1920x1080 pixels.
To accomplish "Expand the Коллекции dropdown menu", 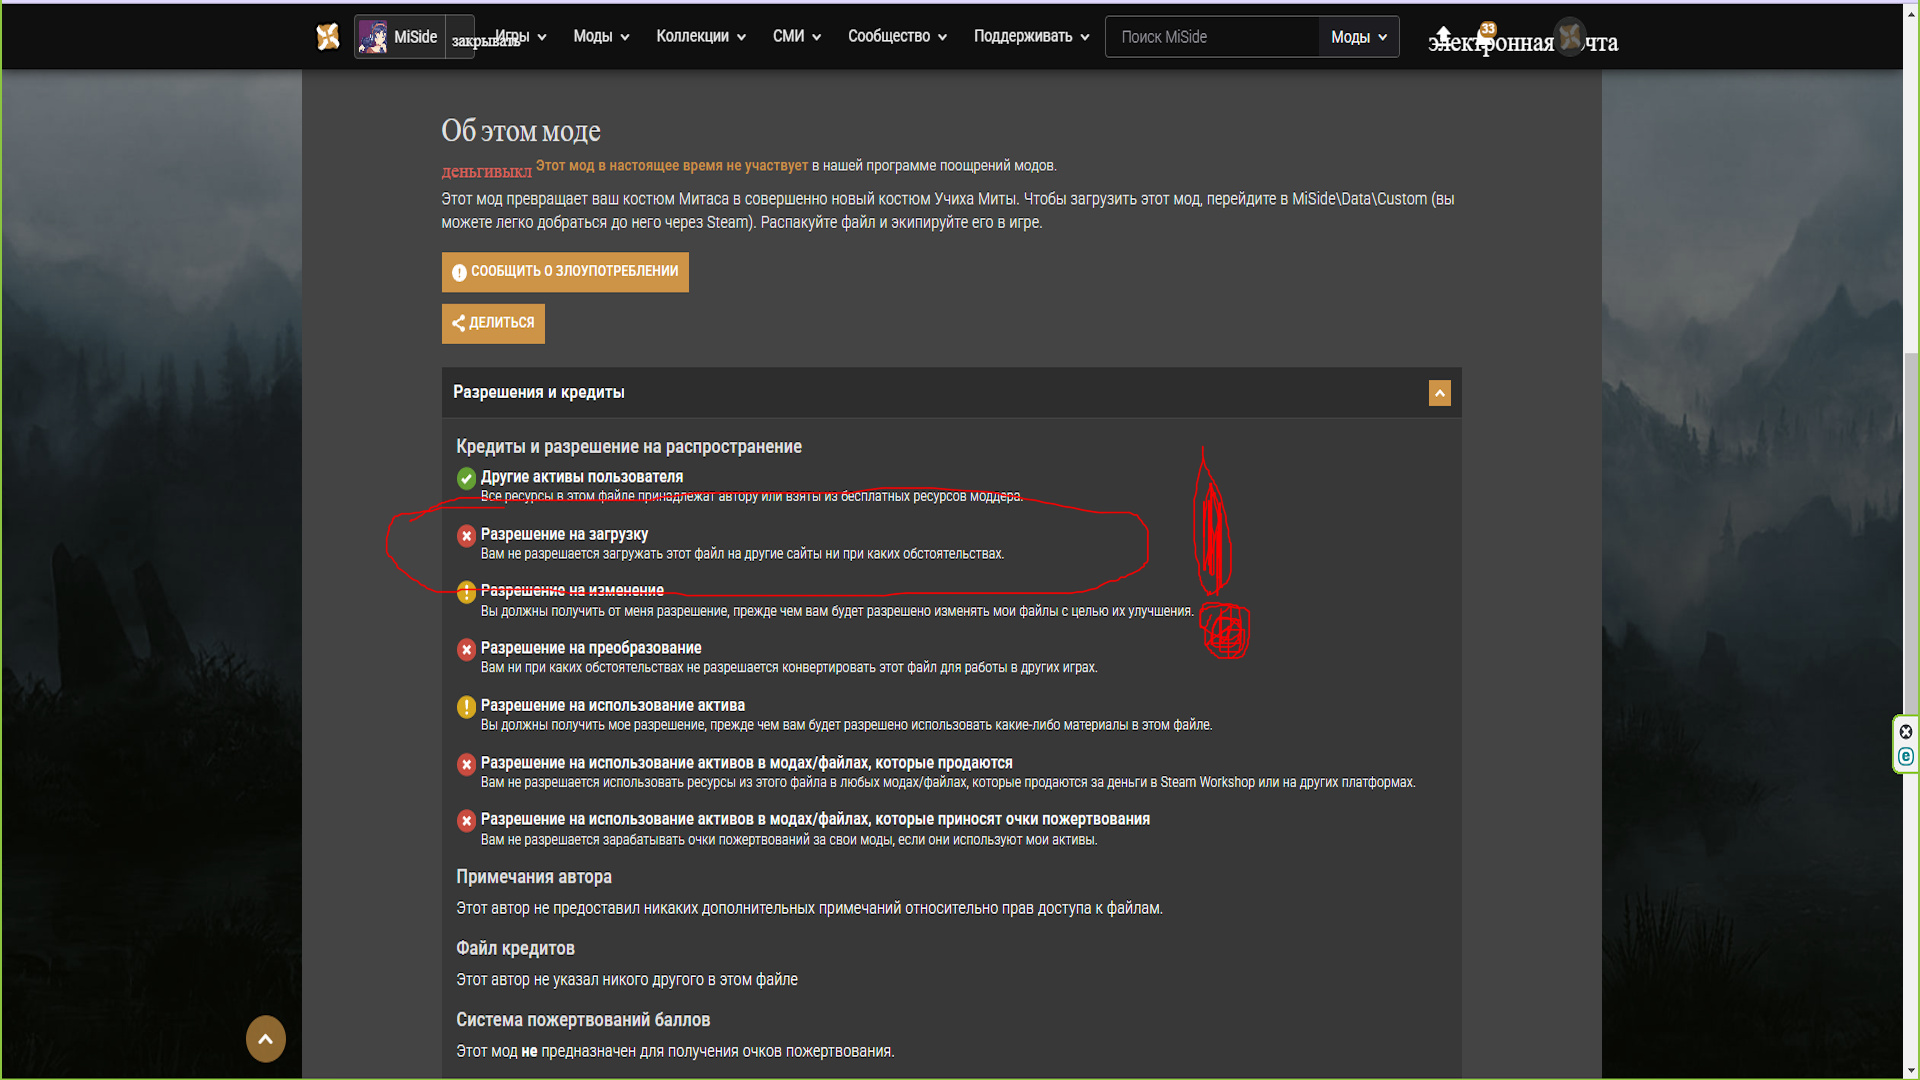I will 700,37.
